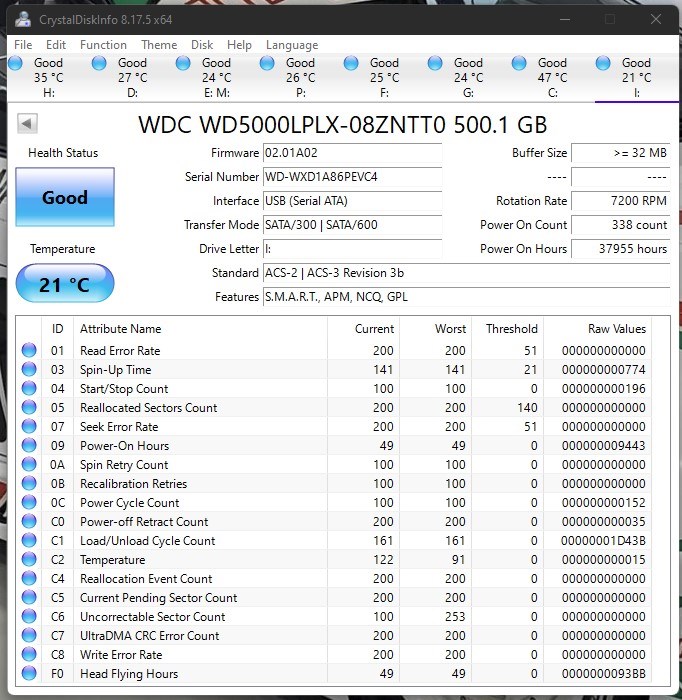This screenshot has width=682, height=700.
Task: Click status orb for Read Error Rate row
Action: click(x=29, y=350)
